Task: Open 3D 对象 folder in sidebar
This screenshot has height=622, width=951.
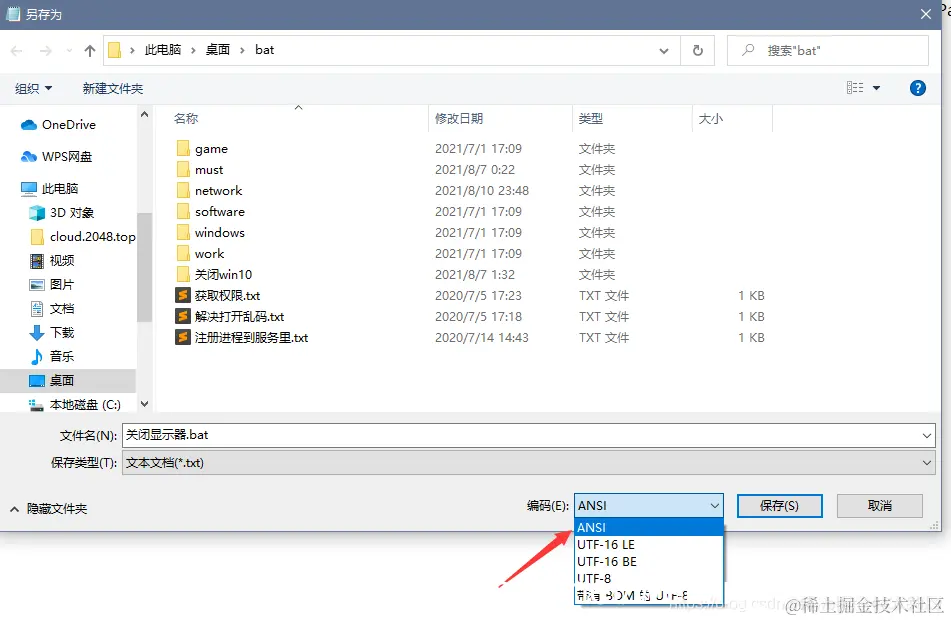Action: pos(62,213)
